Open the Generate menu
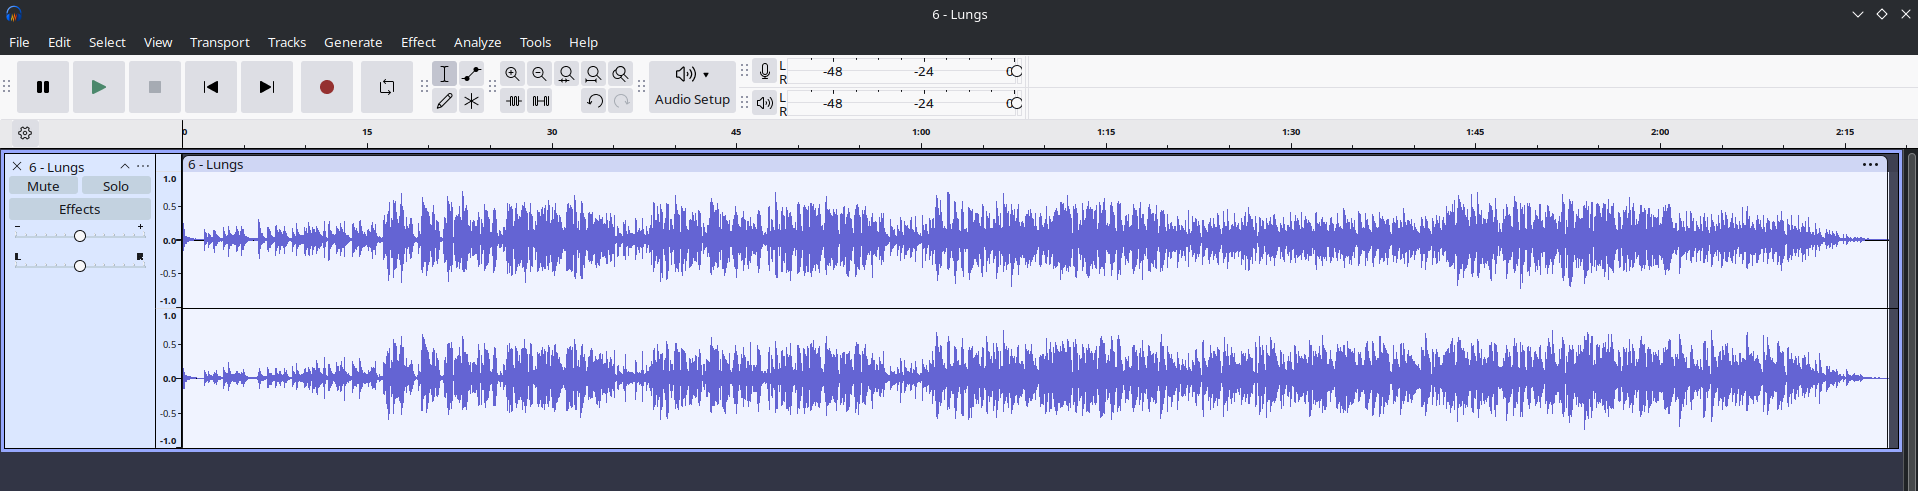This screenshot has height=491, width=1918. pos(353,42)
